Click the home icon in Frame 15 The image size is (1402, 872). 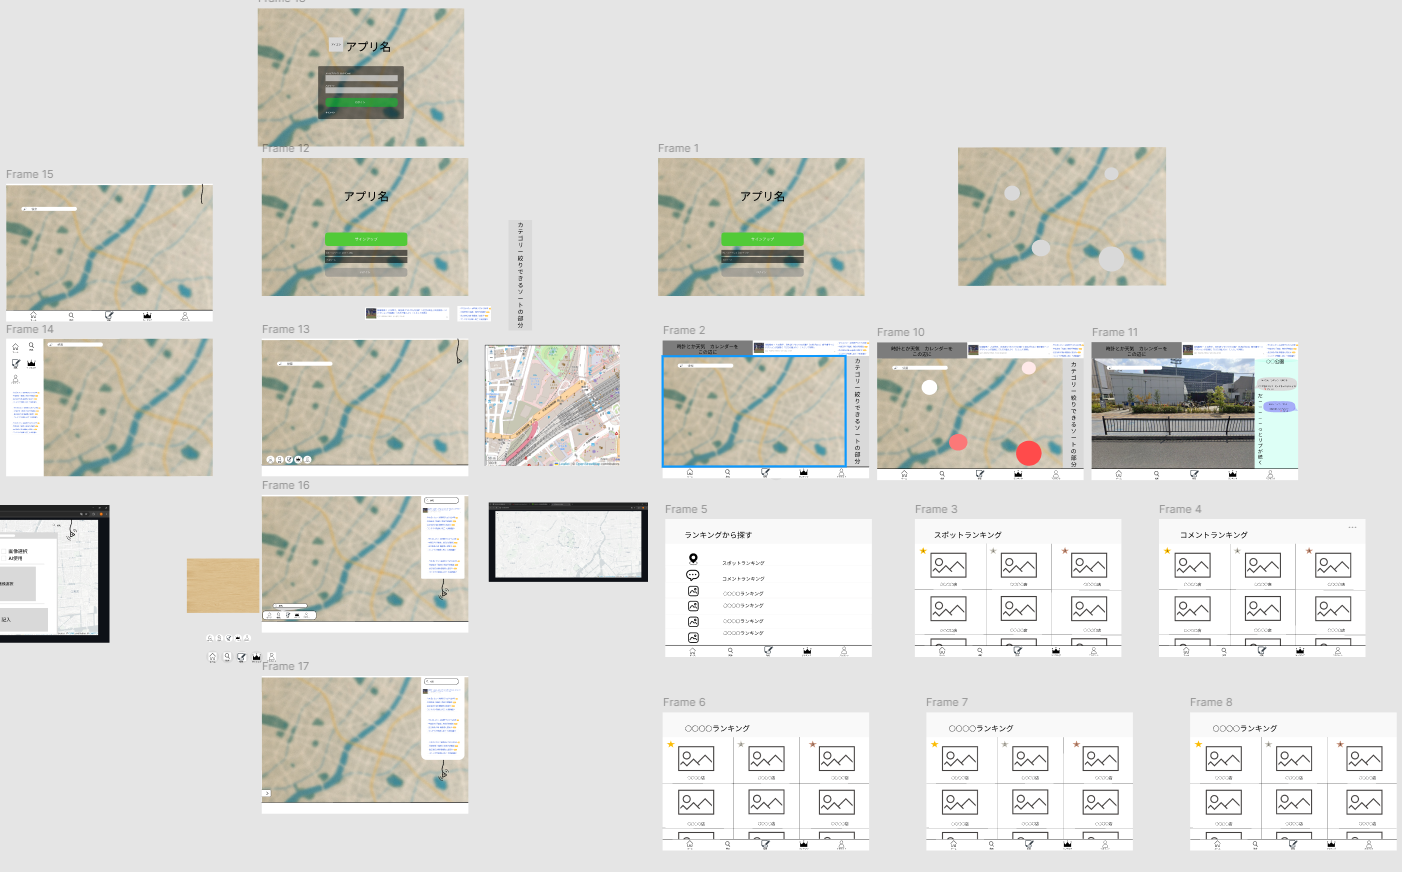pos(33,316)
